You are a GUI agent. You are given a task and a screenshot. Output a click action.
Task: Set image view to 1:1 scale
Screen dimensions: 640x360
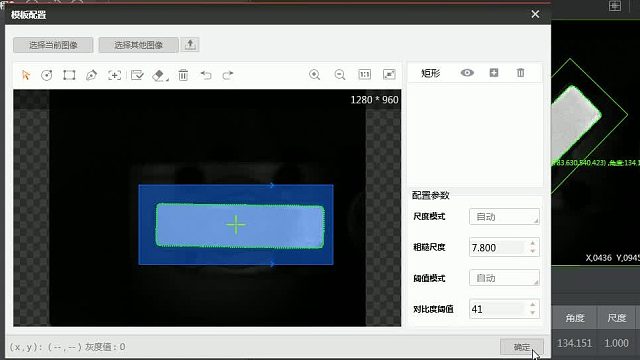coord(364,74)
